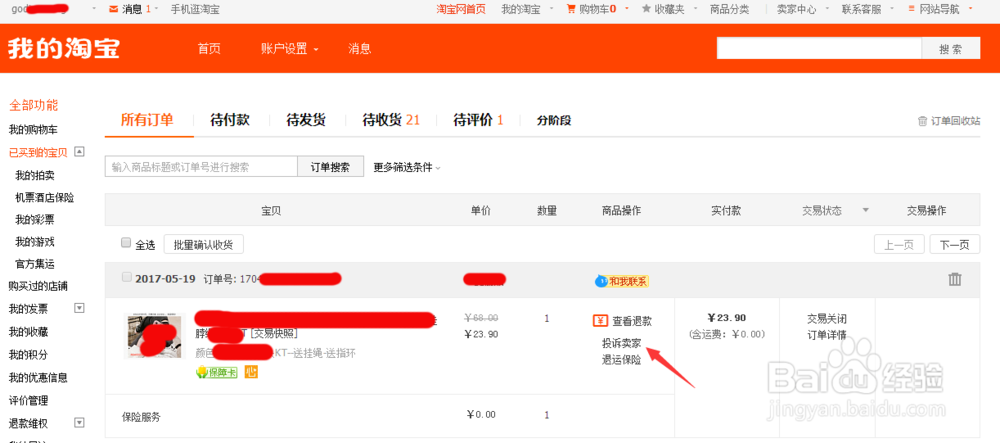The image size is (1000, 443).
Task: Switch to the 待发货 tab
Action: pyautogui.click(x=306, y=120)
